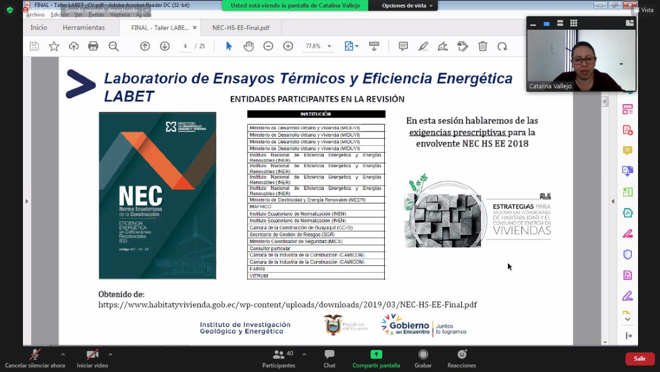660x372 pixels.
Task: Switch to NEC-HS-EE-Final.pdf tab
Action: pos(241,27)
